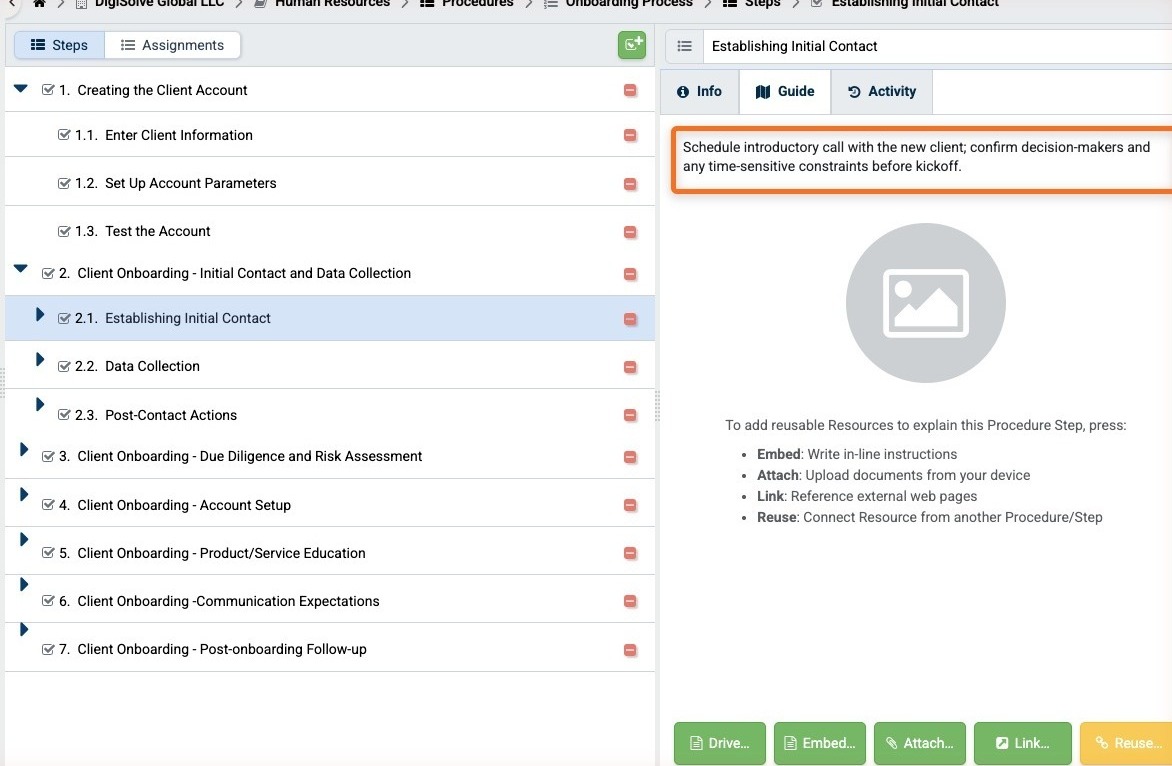Screen dimensions: 1172x766
Task: Remove step 3 Due Diligence and Risk Assessment
Action: (x=630, y=457)
